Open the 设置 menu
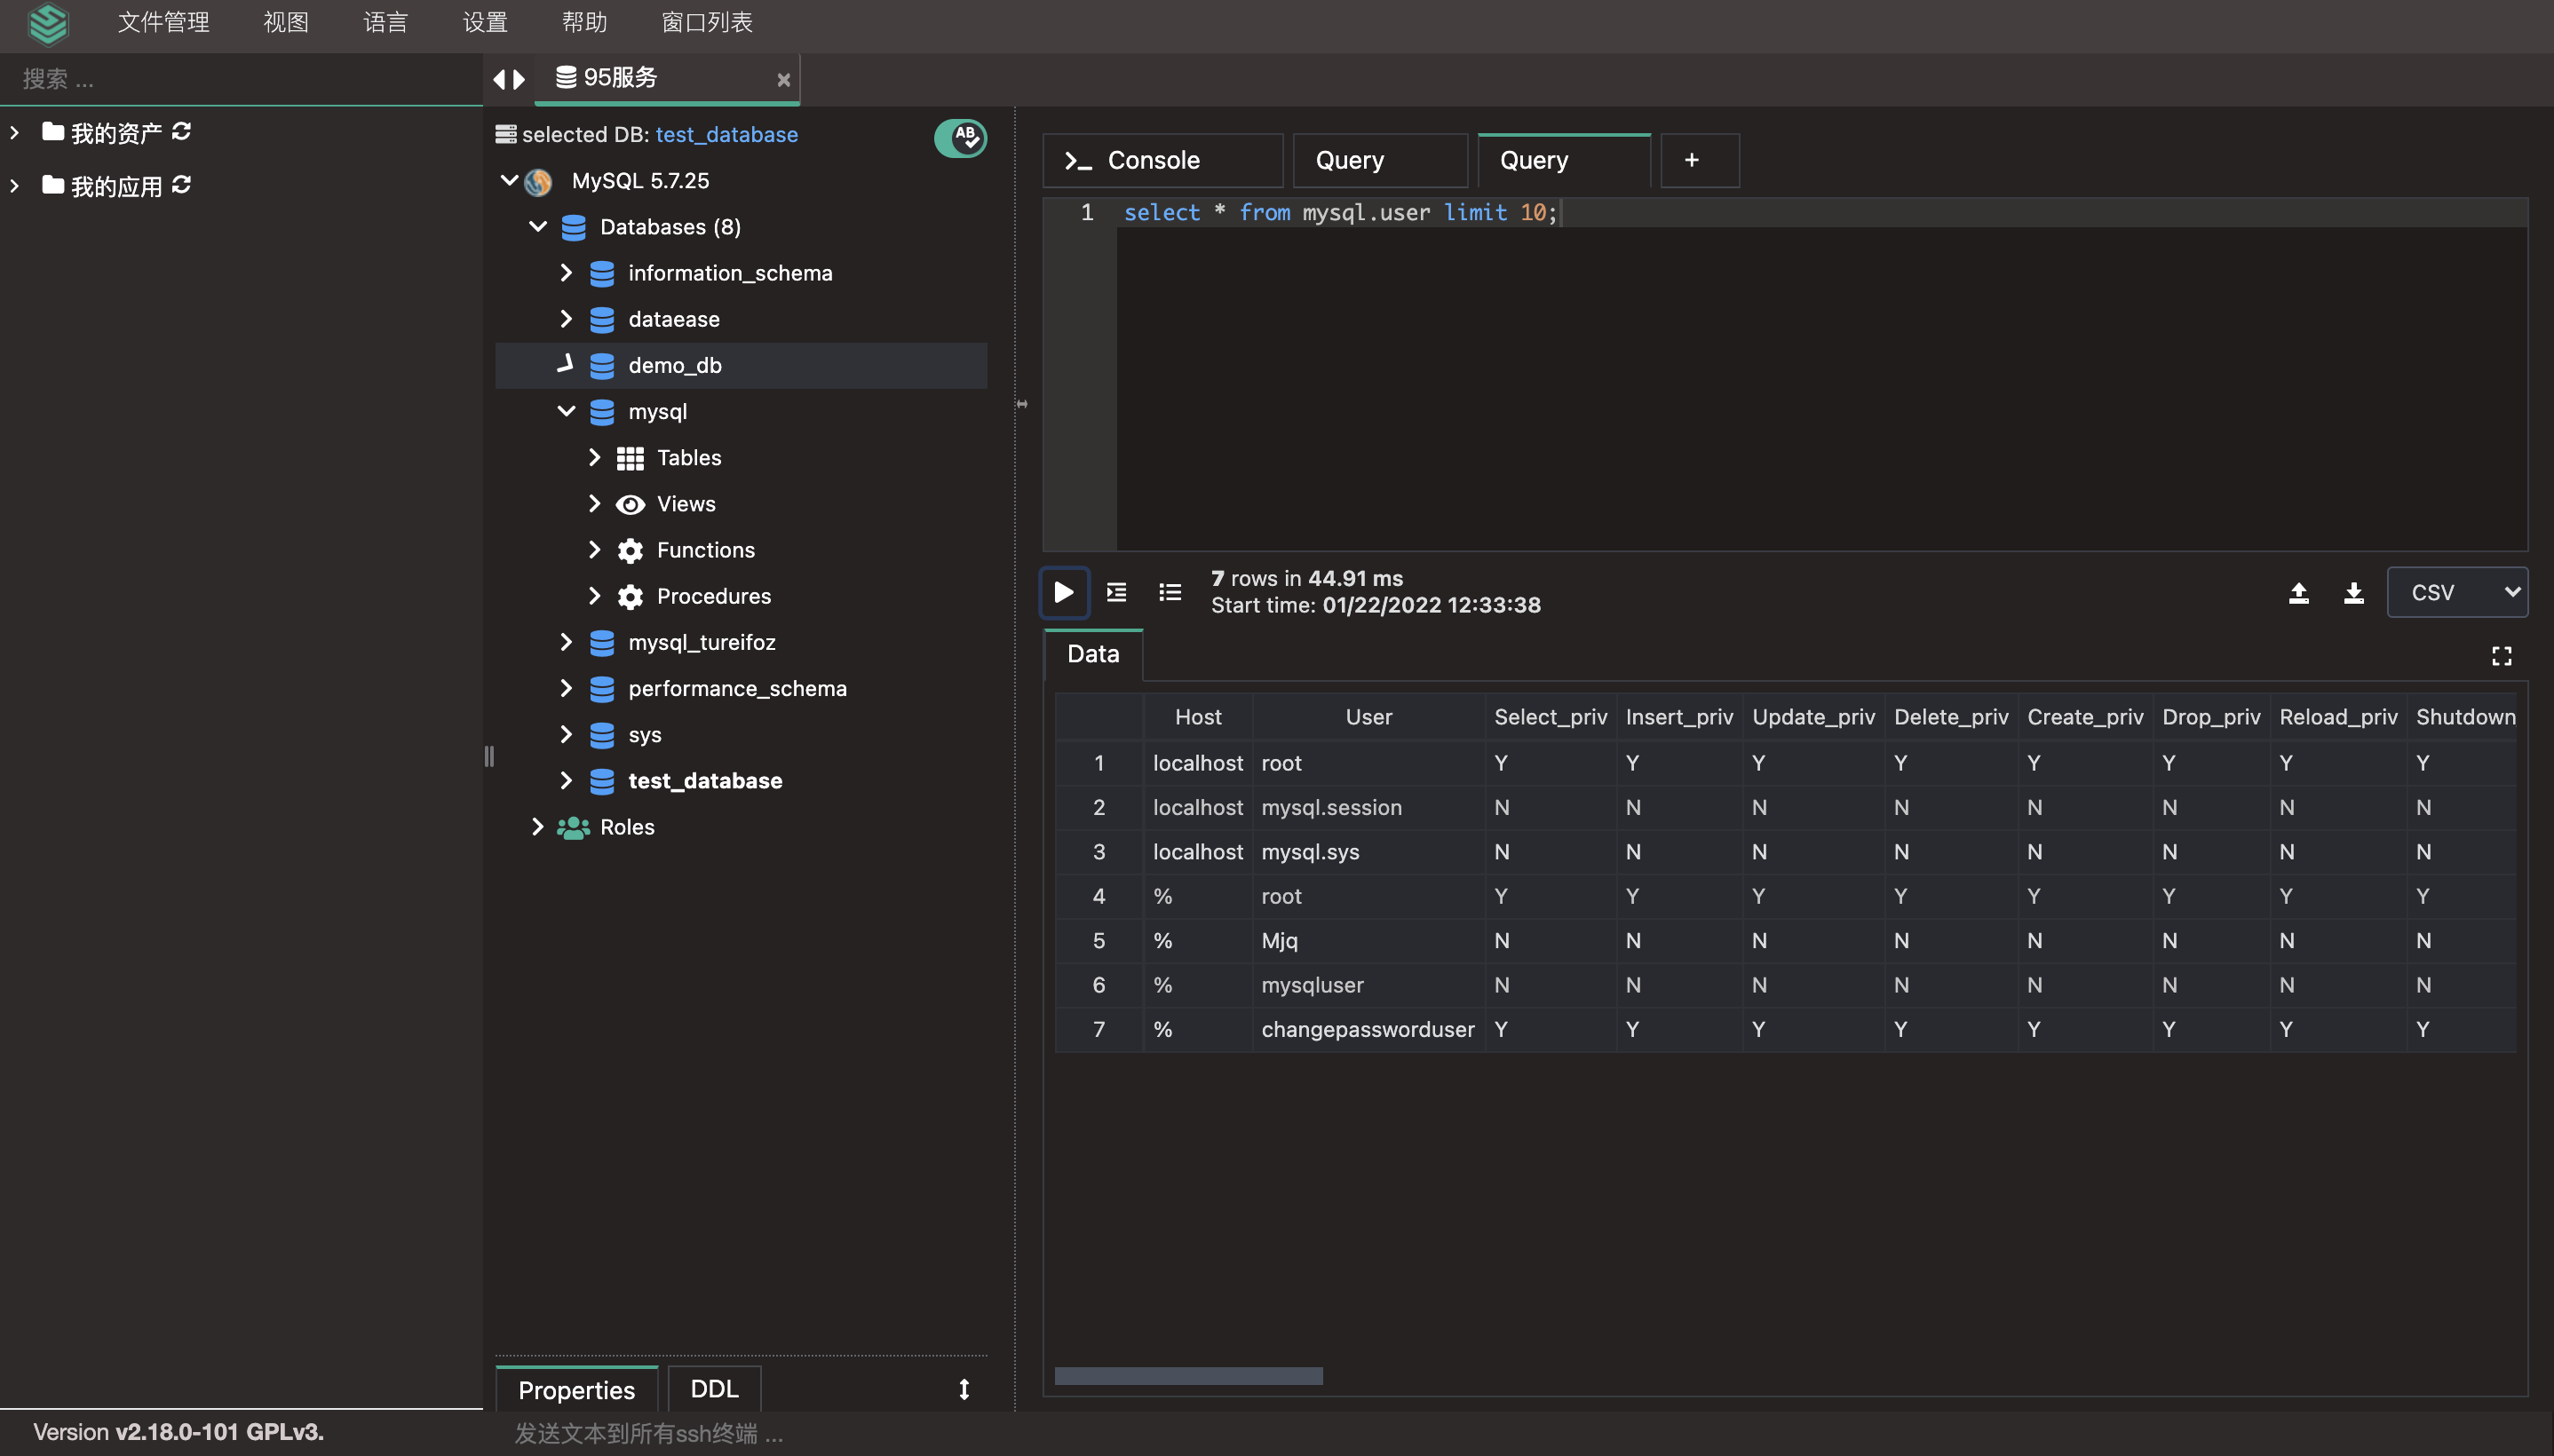This screenshot has width=2554, height=1456. click(485, 22)
